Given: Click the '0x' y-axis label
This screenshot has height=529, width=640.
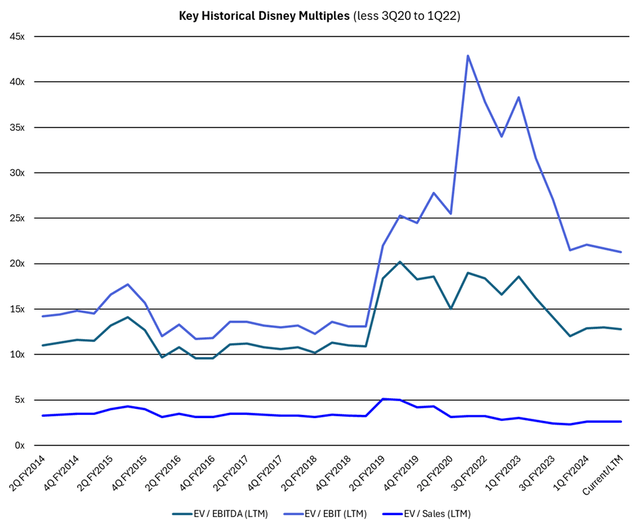Looking at the screenshot, I should click(20, 446).
